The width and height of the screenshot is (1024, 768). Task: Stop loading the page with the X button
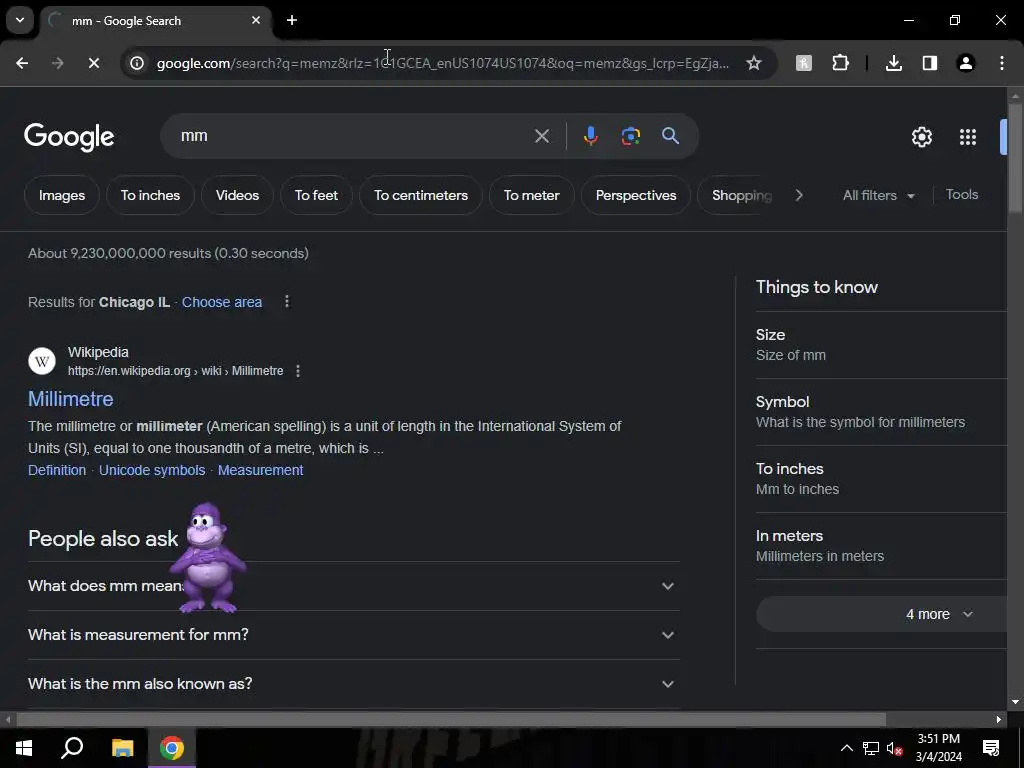[x=93, y=63]
